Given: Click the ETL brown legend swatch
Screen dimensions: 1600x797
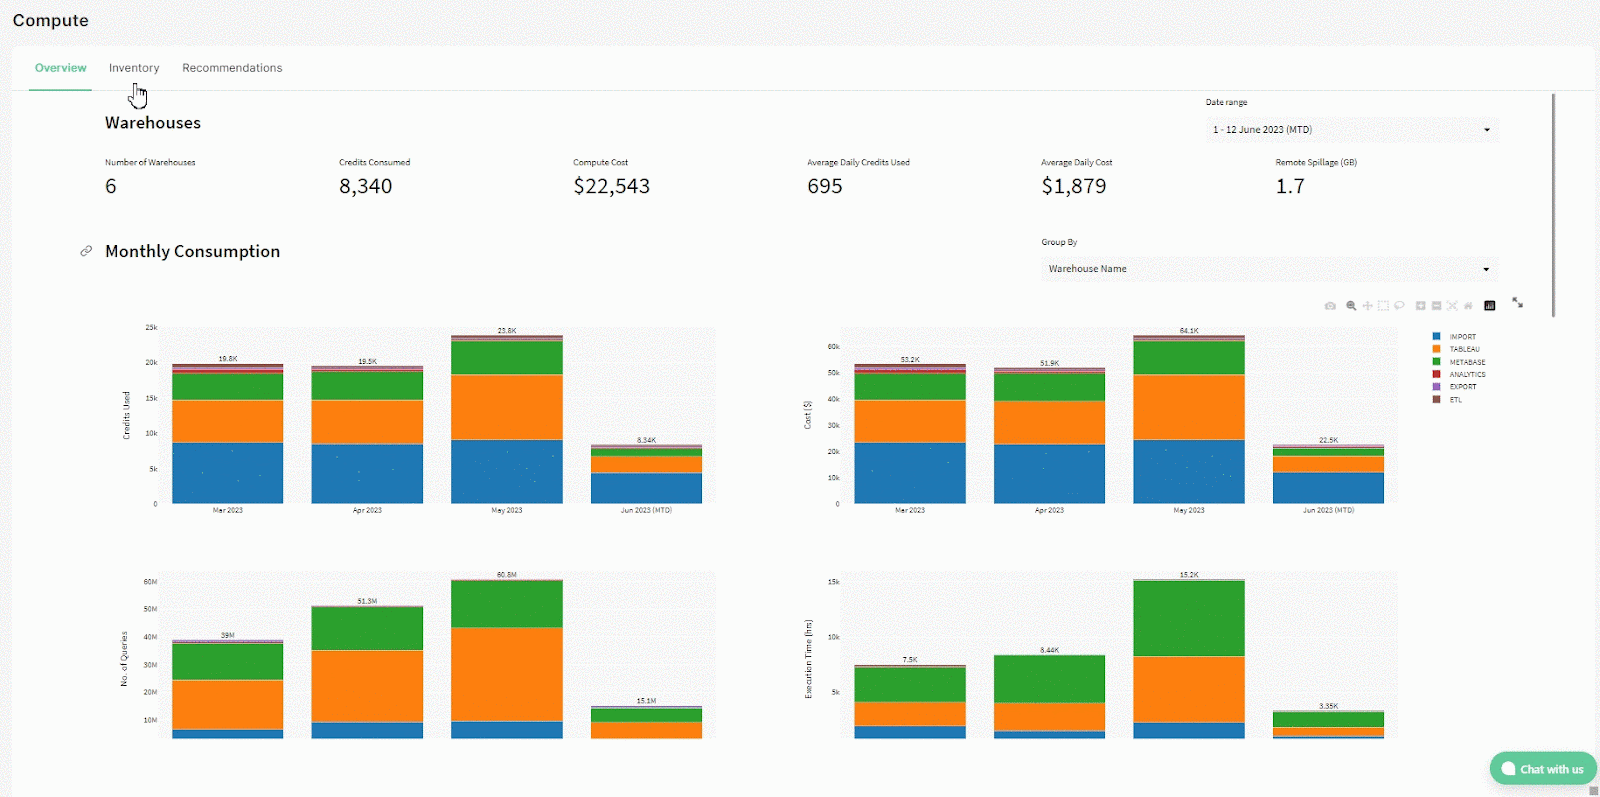Looking at the screenshot, I should pyautogui.click(x=1436, y=399).
